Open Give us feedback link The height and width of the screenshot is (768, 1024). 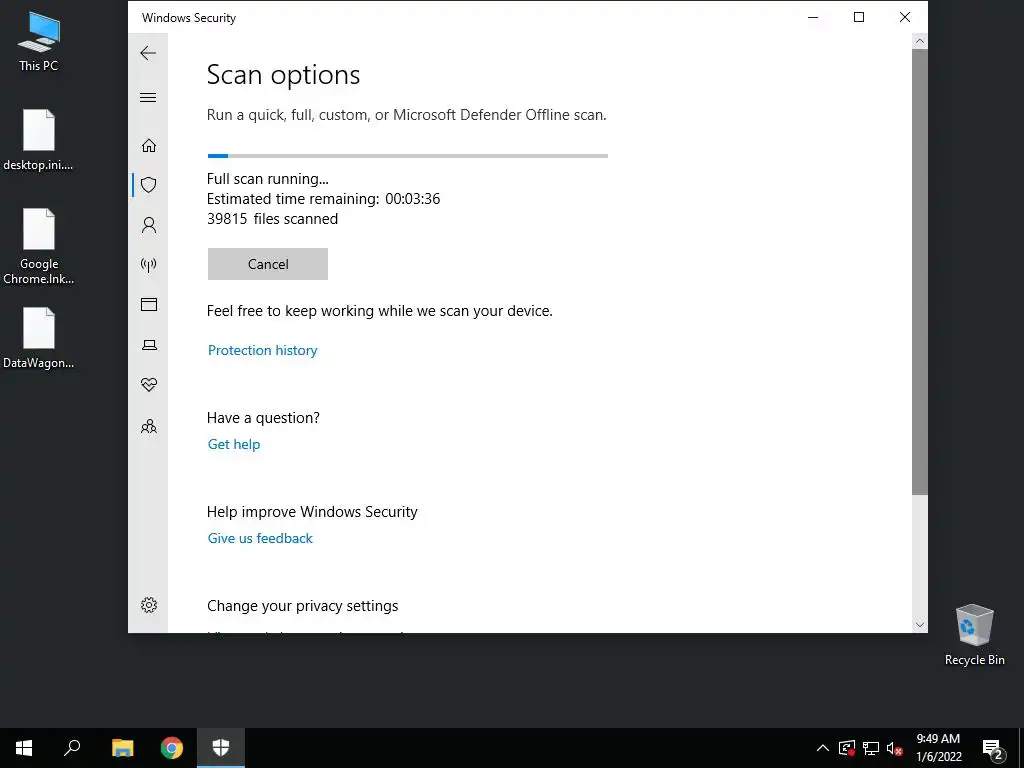260,538
